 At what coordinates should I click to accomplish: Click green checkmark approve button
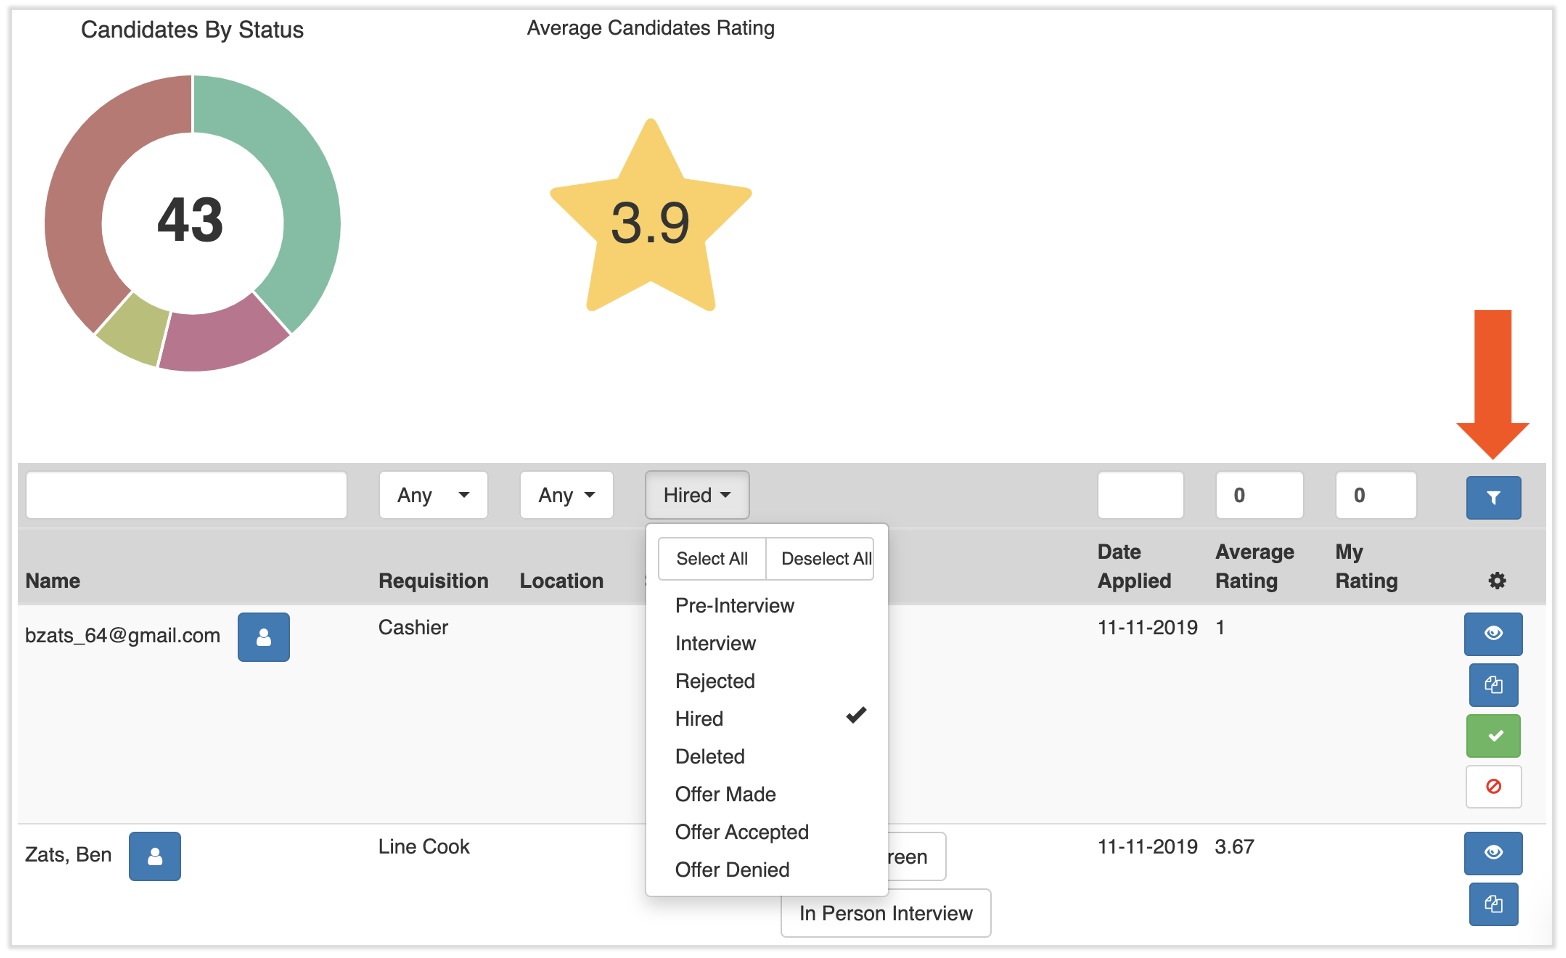[1493, 736]
